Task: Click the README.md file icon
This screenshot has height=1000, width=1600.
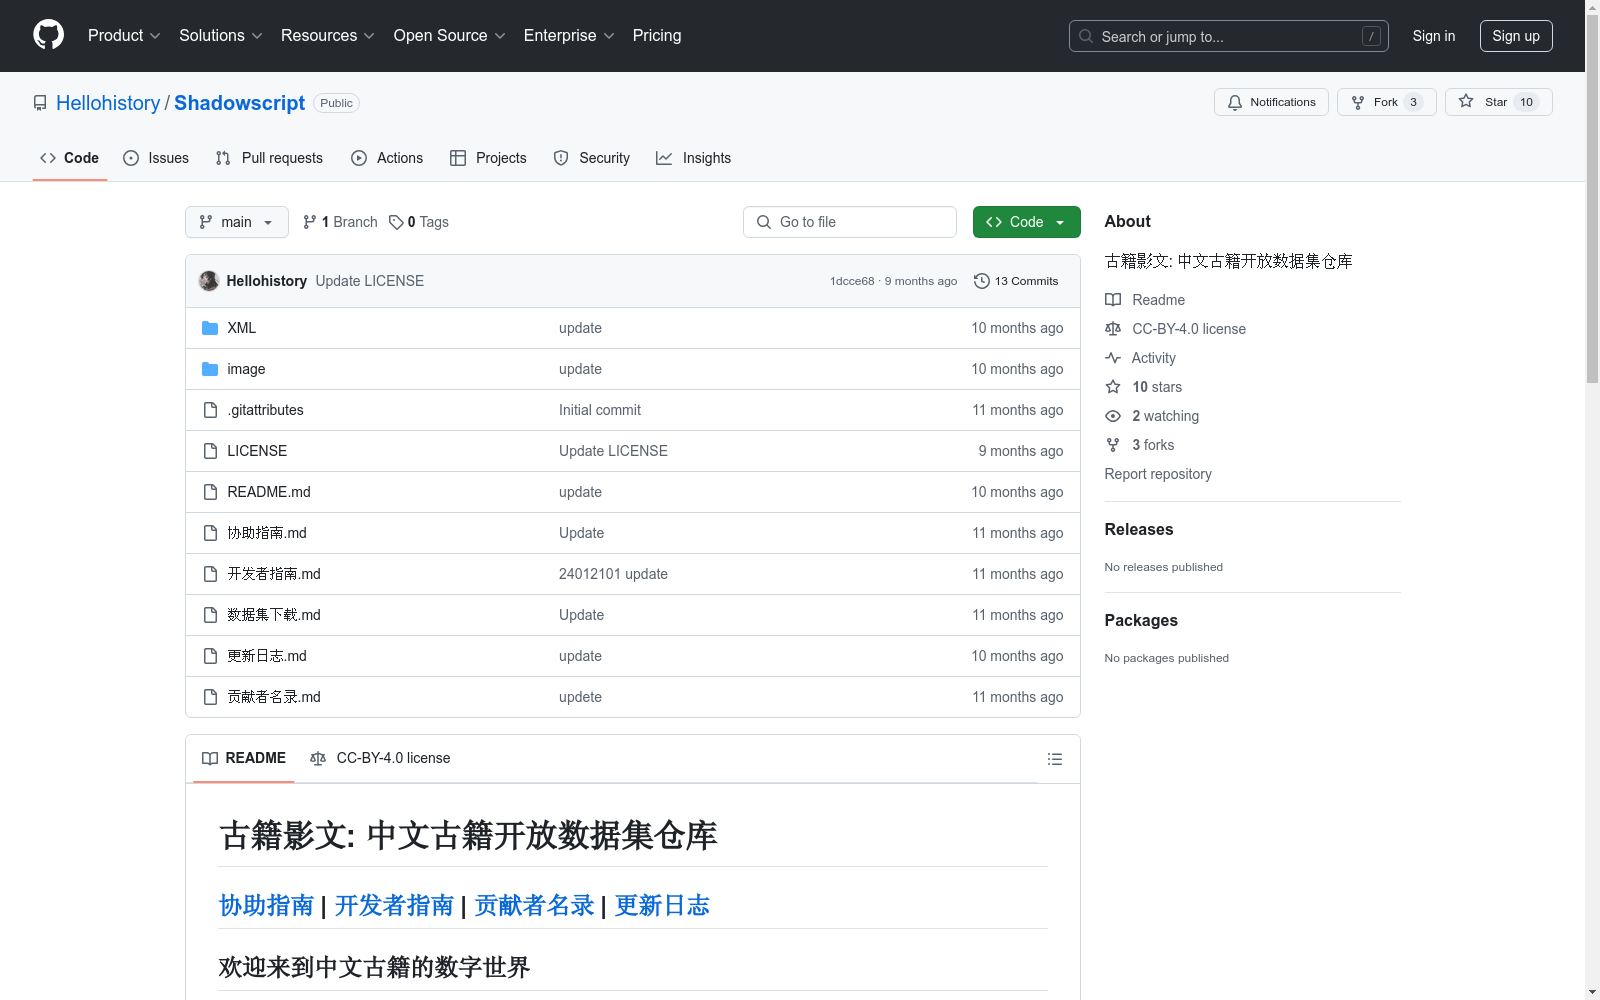Action: [210, 492]
